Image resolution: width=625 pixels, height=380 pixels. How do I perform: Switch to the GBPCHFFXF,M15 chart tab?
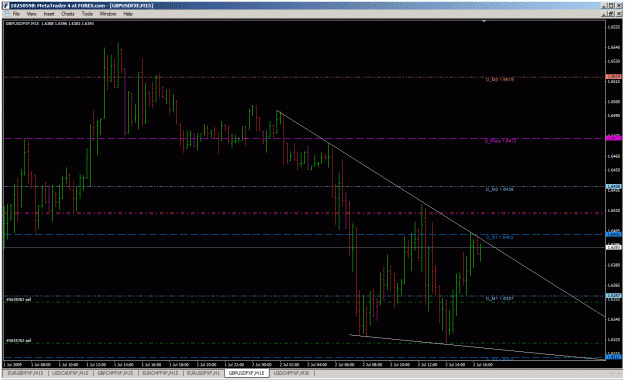click(x=115, y=373)
